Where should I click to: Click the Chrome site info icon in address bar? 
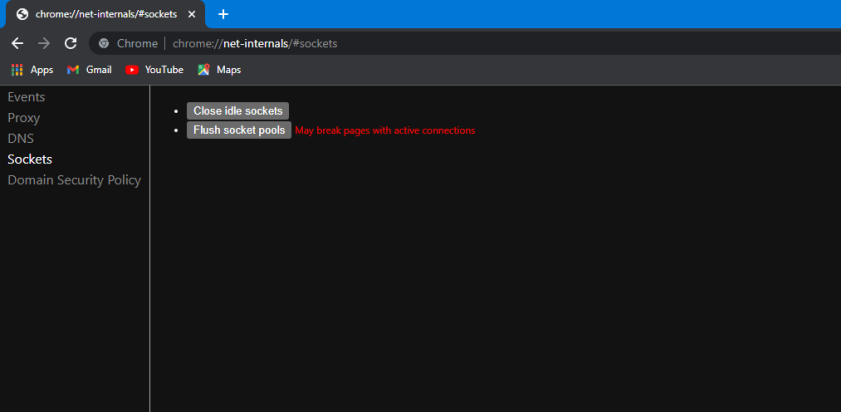(104, 44)
